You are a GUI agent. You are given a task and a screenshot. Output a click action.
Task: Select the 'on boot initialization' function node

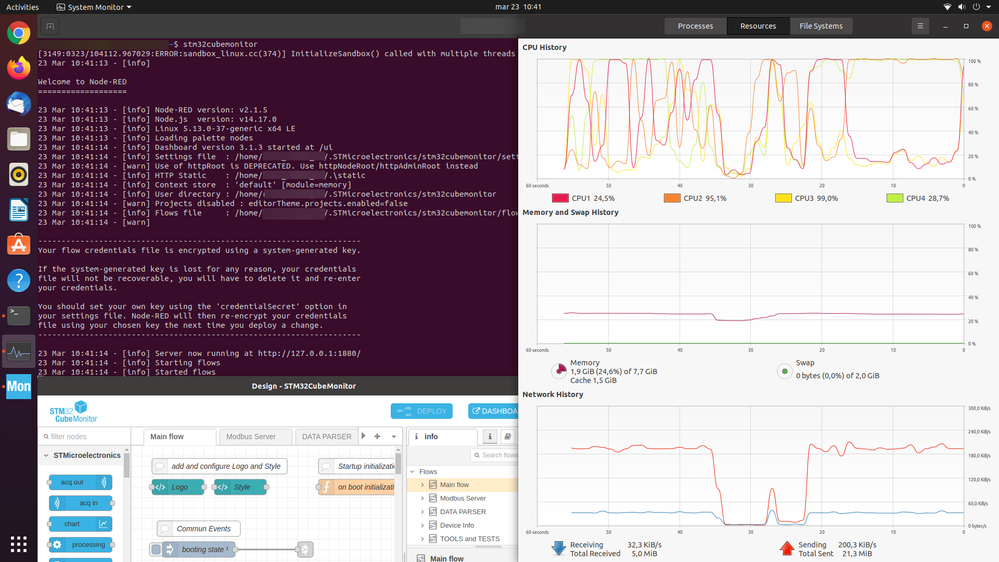pyautogui.click(x=357, y=487)
